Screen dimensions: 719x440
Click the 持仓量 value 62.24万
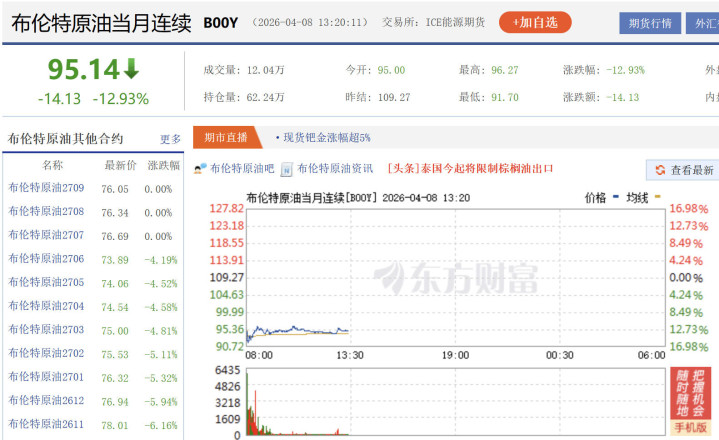tap(265, 97)
